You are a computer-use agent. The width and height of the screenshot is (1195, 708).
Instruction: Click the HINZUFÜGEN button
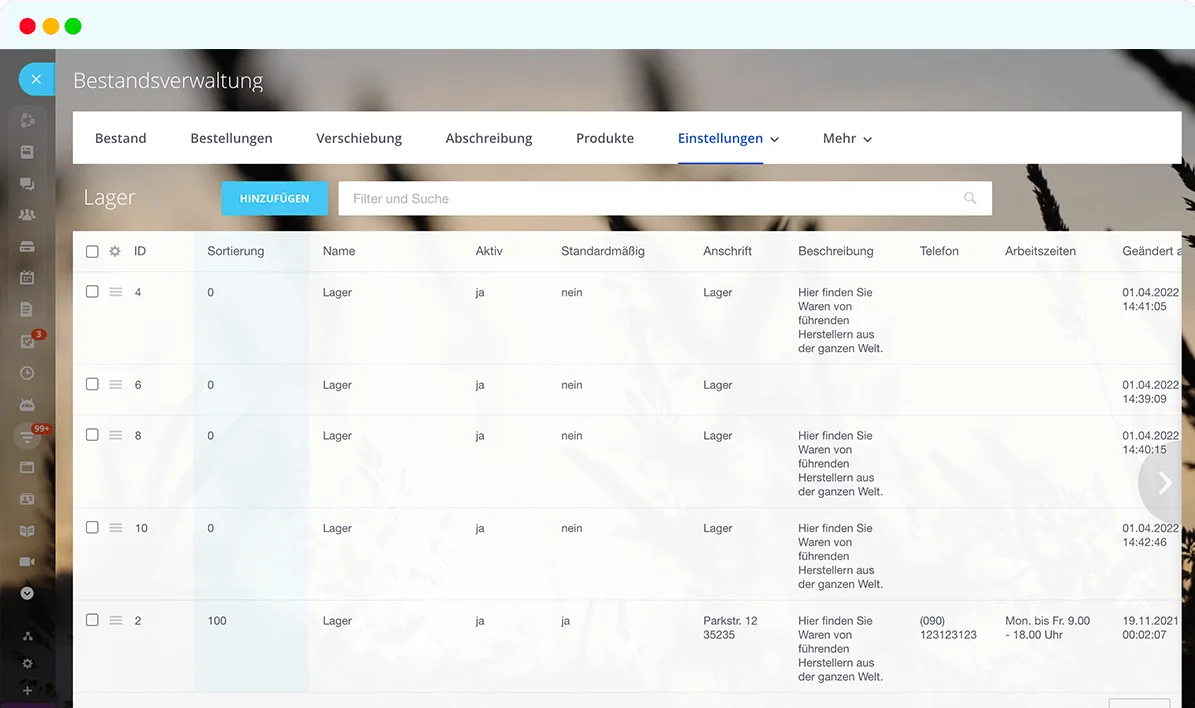pyautogui.click(x=274, y=198)
